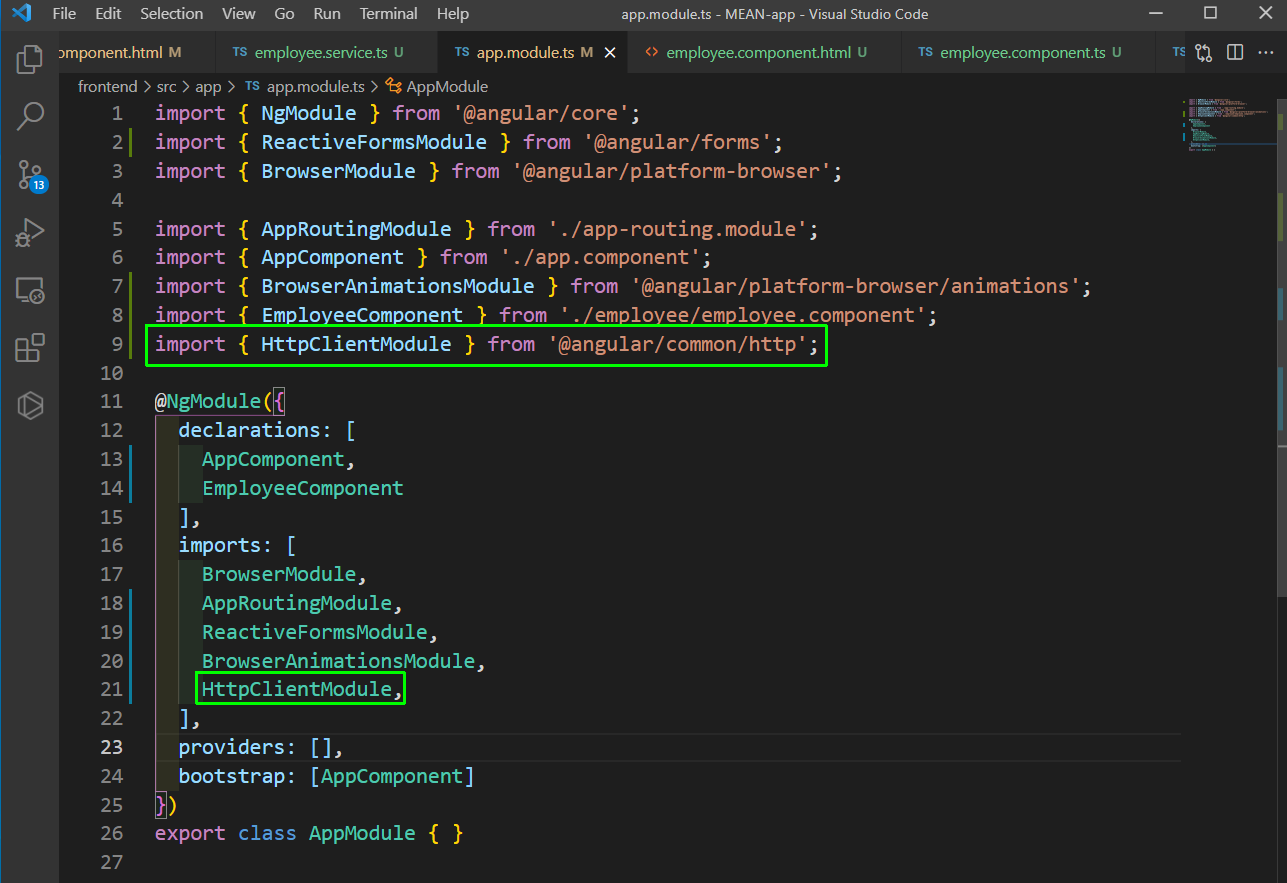Click NgModule in the line 1 import
The height and width of the screenshot is (883, 1287).
309,113
